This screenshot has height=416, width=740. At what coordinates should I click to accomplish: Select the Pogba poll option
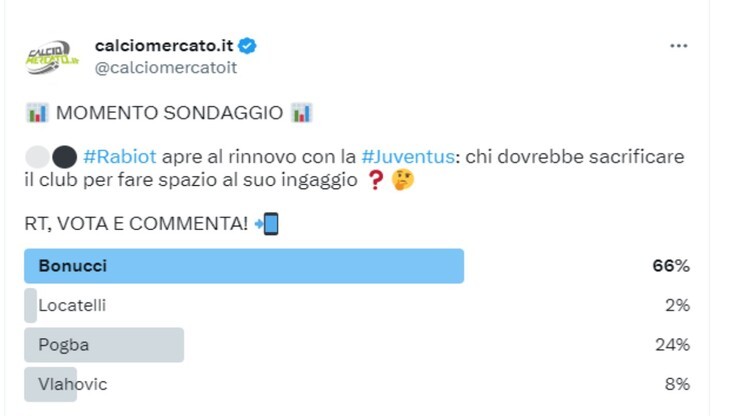click(x=64, y=345)
